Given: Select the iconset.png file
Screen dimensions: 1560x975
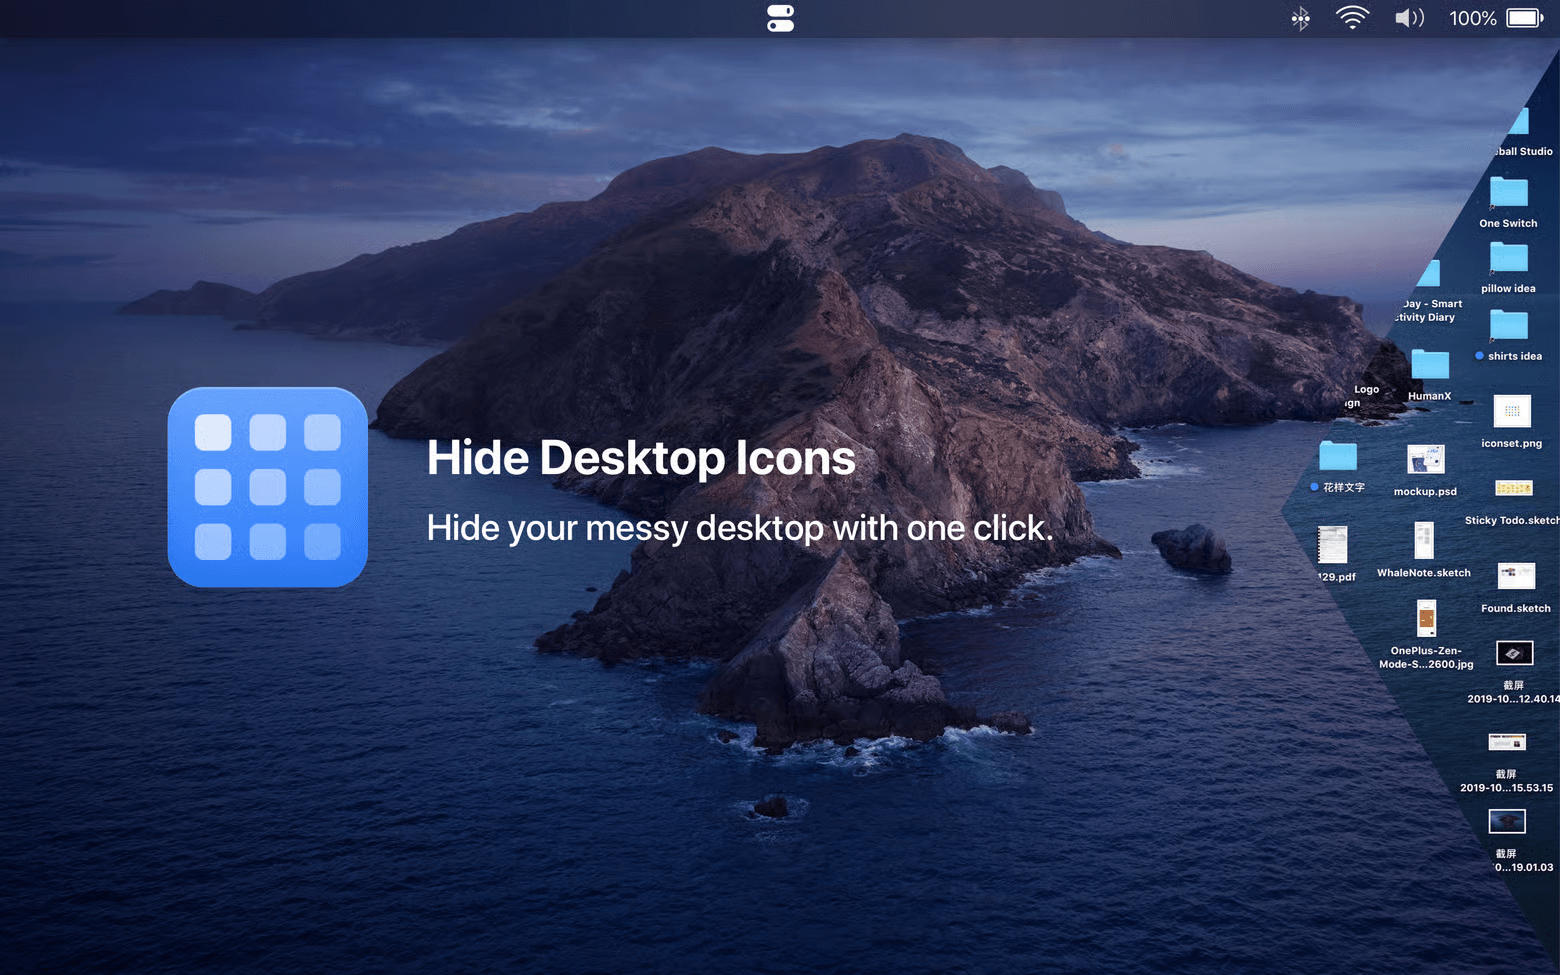Looking at the screenshot, I should click(1511, 411).
